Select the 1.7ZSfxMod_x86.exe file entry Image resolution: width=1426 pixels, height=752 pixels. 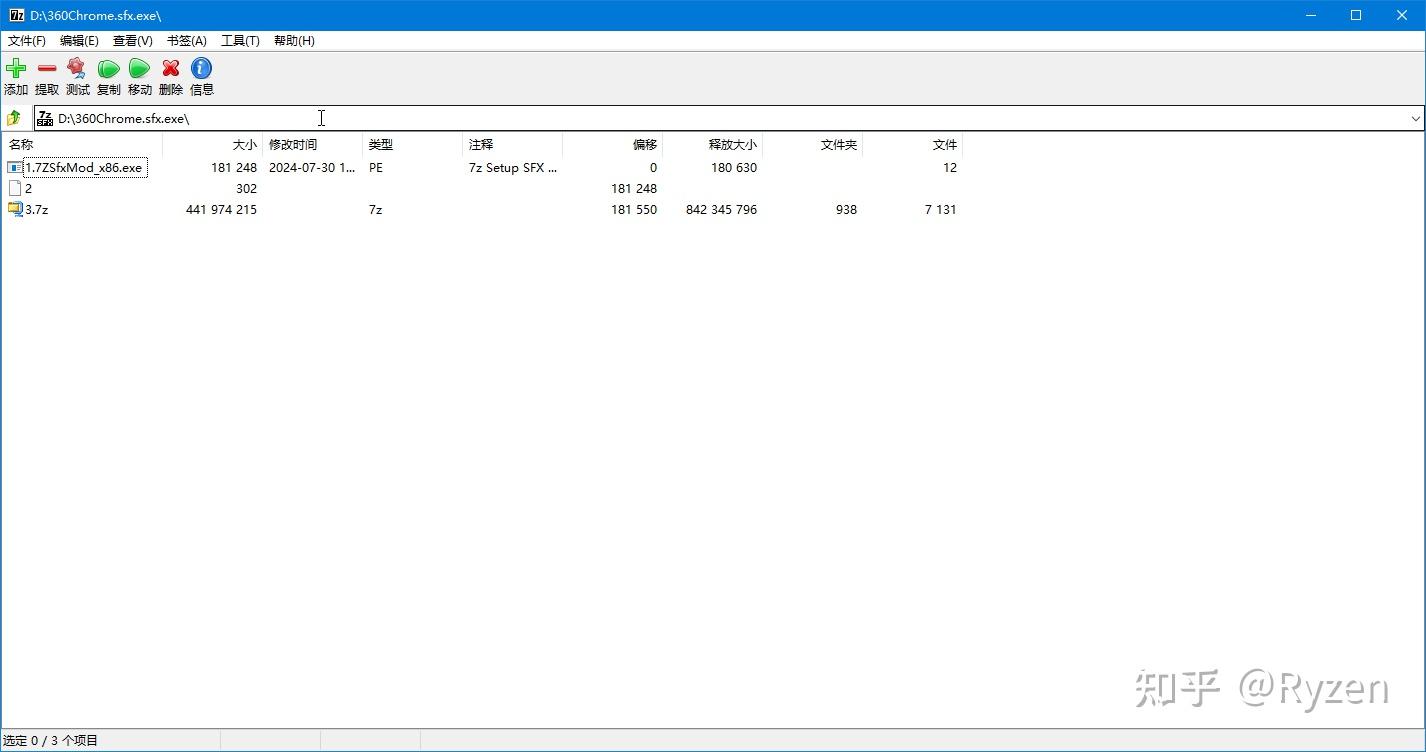[x=84, y=167]
